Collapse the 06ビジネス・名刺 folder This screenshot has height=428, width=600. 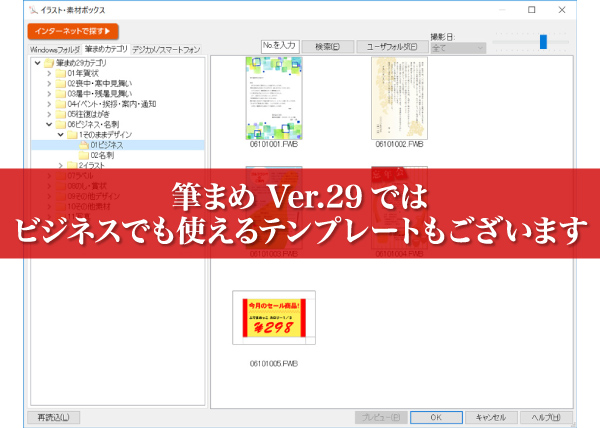pos(49,124)
